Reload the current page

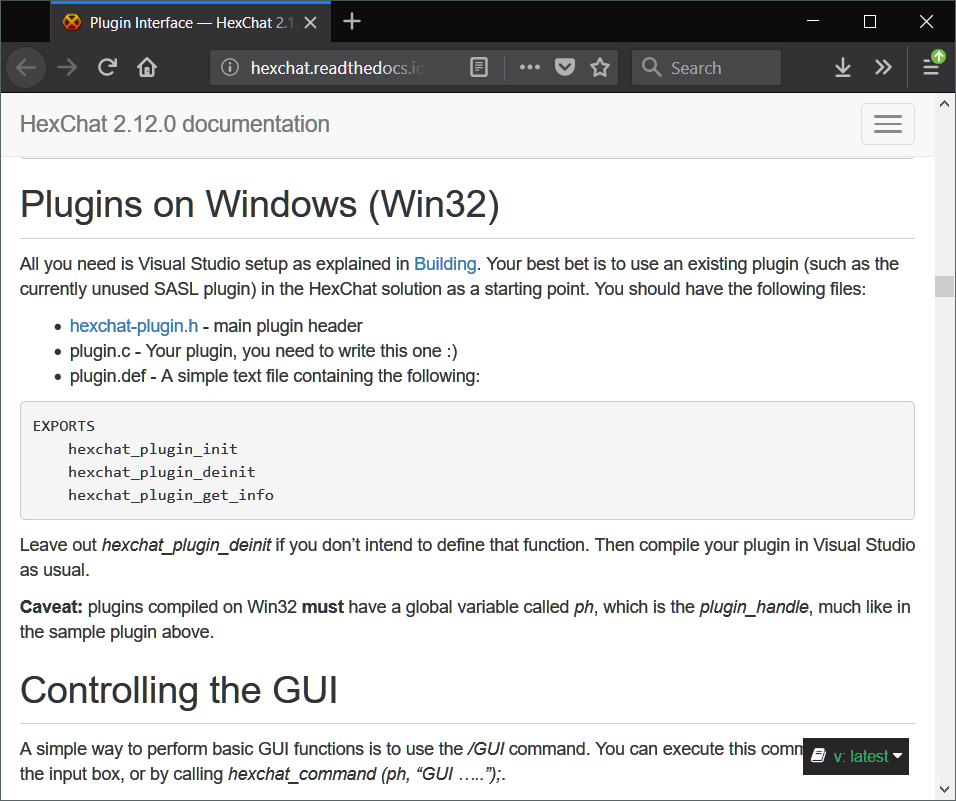107,68
